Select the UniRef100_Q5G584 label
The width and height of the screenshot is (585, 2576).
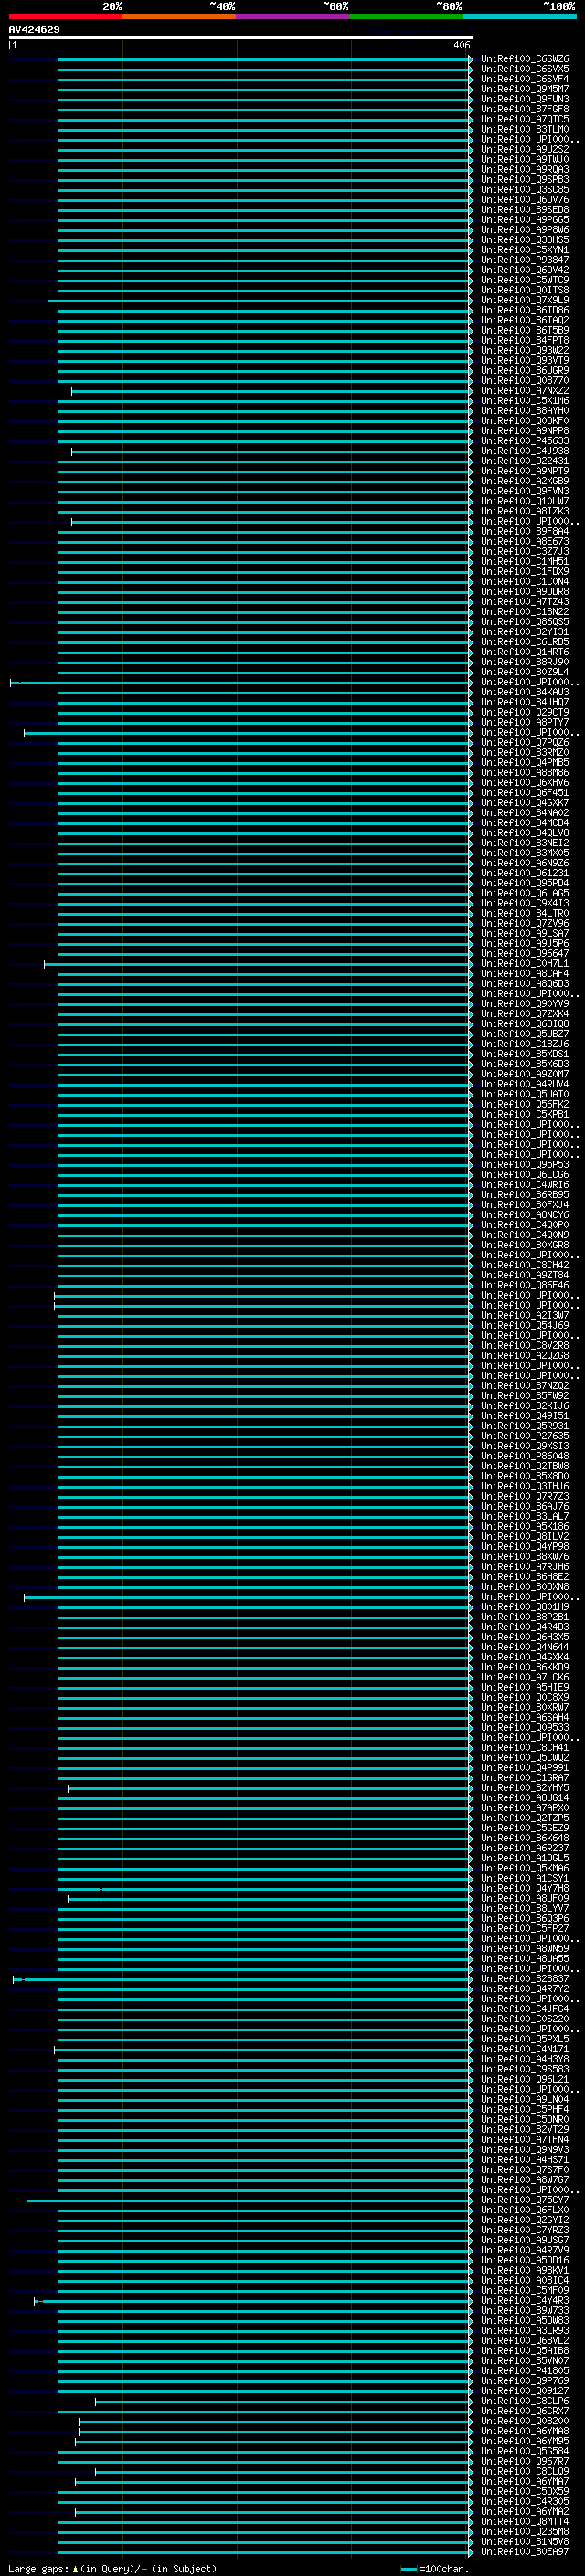525,2451
